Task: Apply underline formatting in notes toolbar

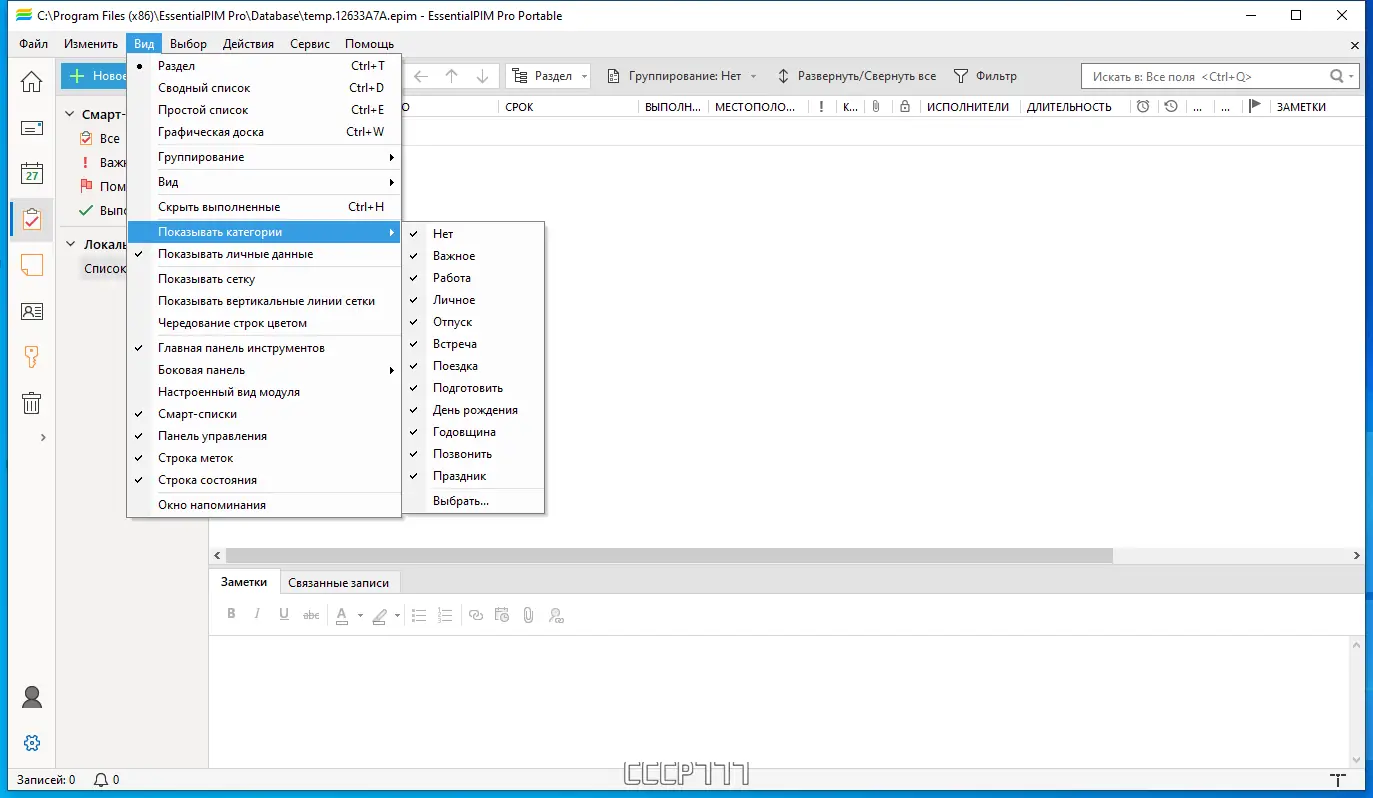Action: (284, 614)
